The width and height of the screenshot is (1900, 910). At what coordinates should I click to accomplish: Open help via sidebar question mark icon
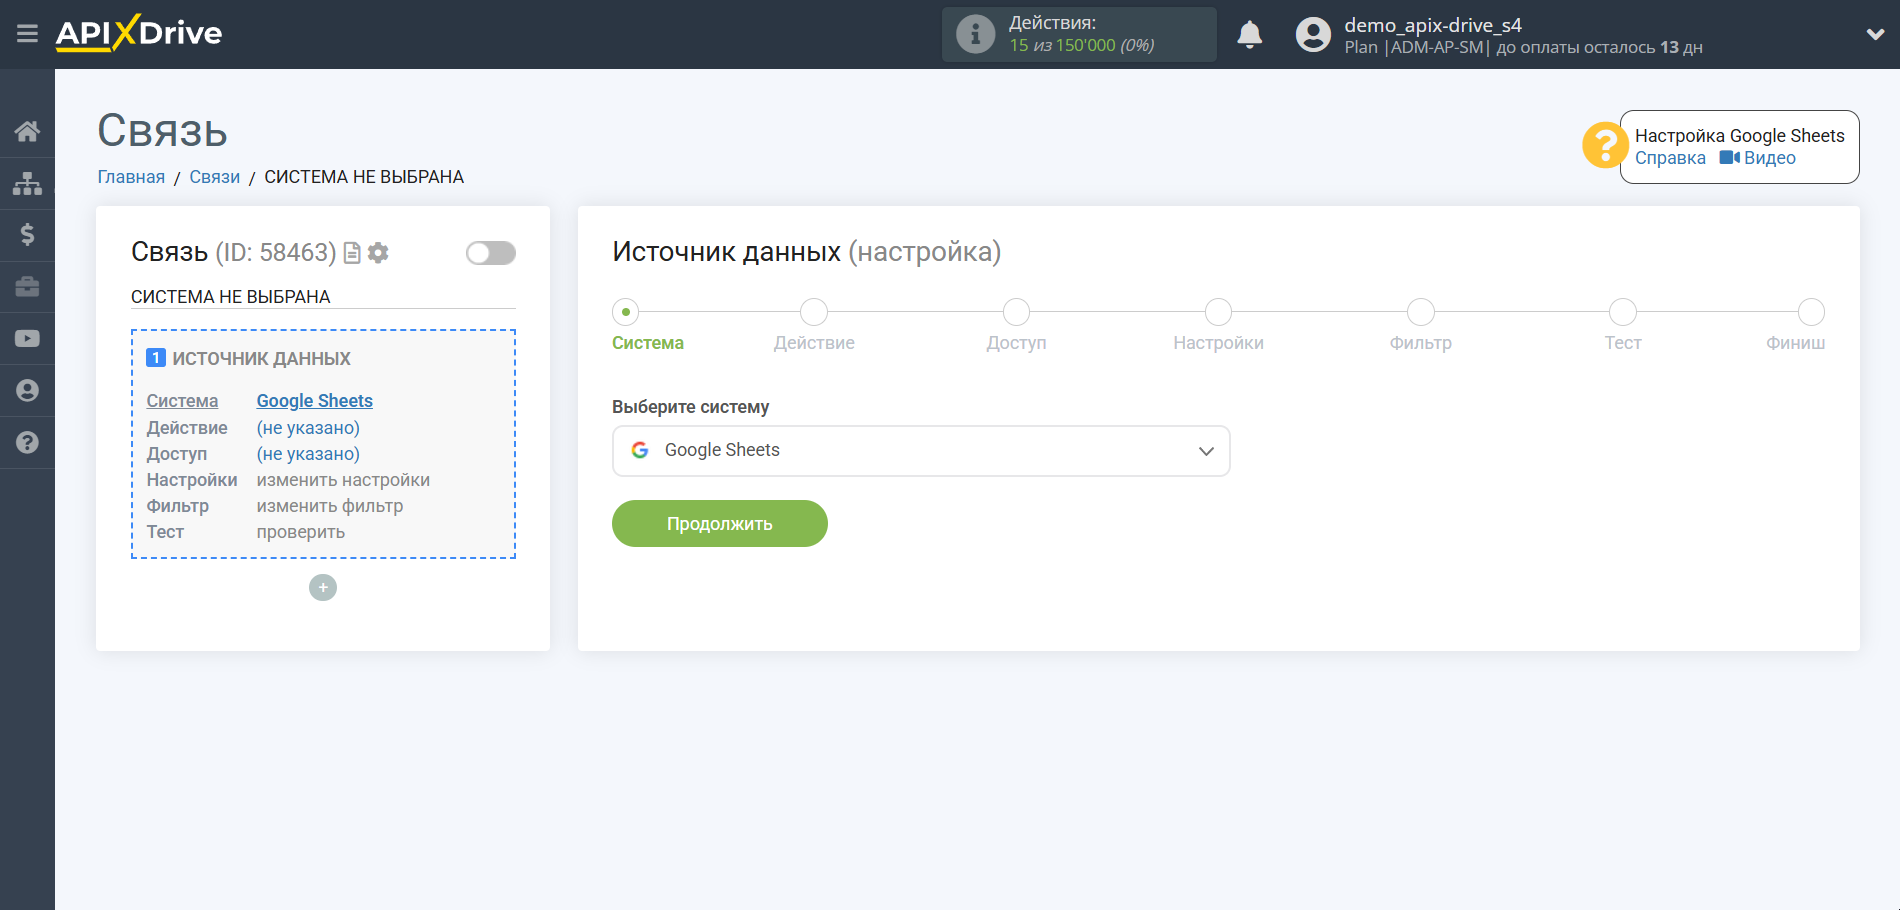(27, 442)
